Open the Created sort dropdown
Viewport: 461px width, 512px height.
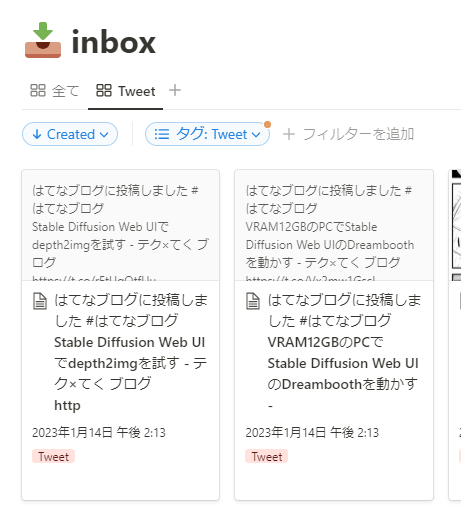pyautogui.click(x=70, y=134)
